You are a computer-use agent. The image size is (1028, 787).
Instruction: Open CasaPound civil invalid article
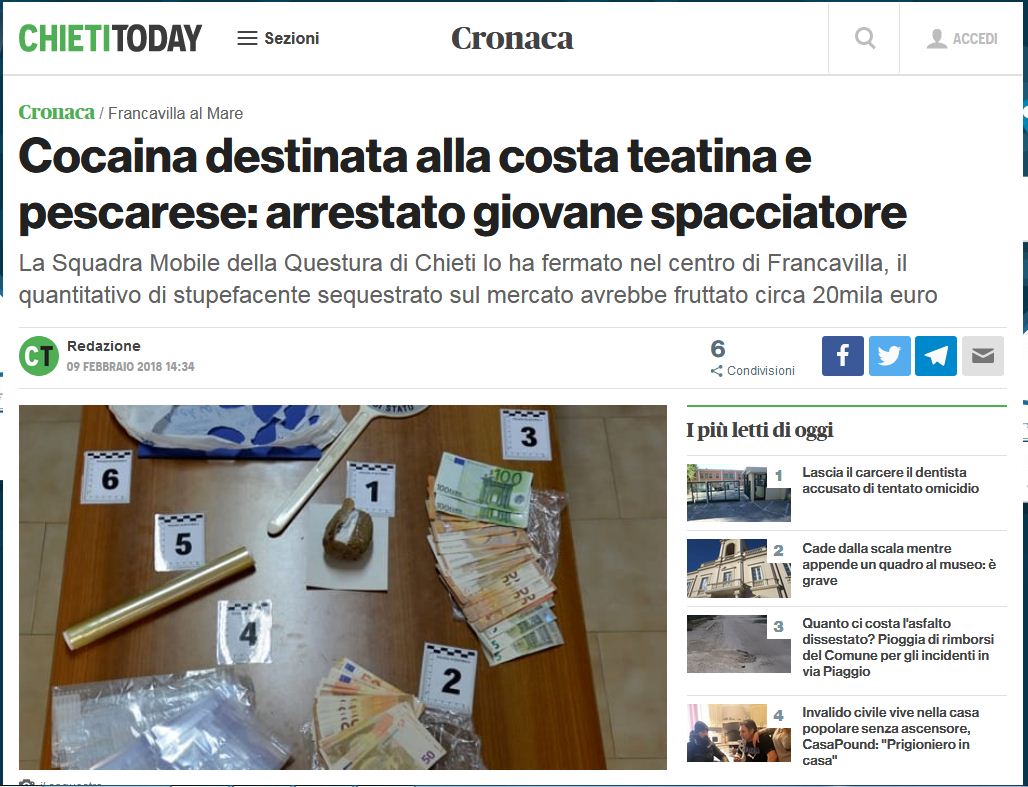point(890,736)
